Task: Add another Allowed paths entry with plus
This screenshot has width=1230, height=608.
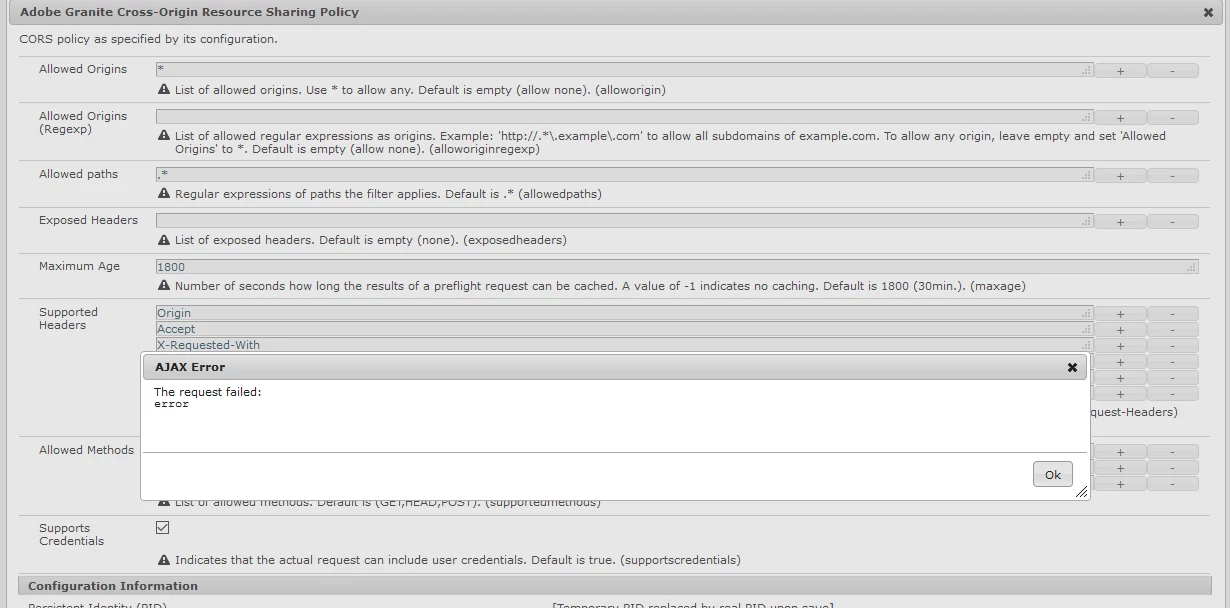Action: [x=1120, y=176]
